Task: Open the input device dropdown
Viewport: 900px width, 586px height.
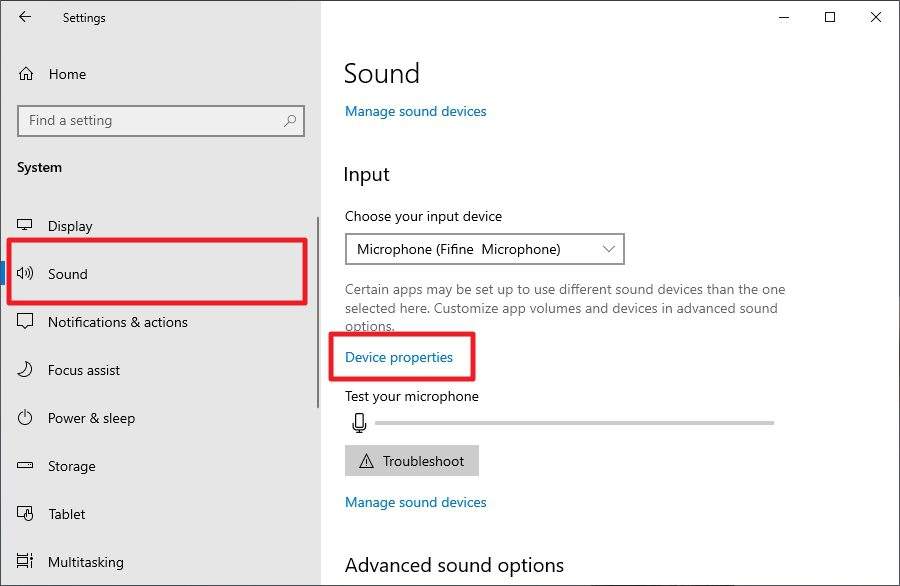Action: (609, 249)
